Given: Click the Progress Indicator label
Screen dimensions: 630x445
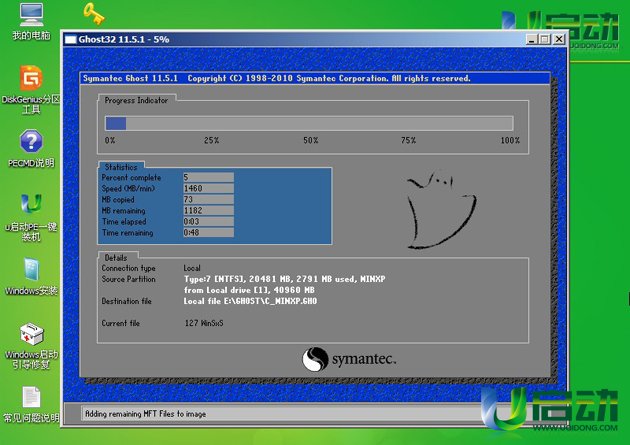Looking at the screenshot, I should (136, 100).
